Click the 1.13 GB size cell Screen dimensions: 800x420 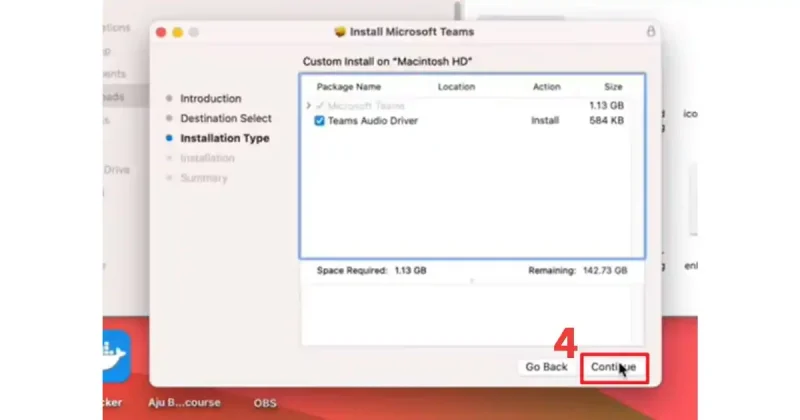coord(606,106)
